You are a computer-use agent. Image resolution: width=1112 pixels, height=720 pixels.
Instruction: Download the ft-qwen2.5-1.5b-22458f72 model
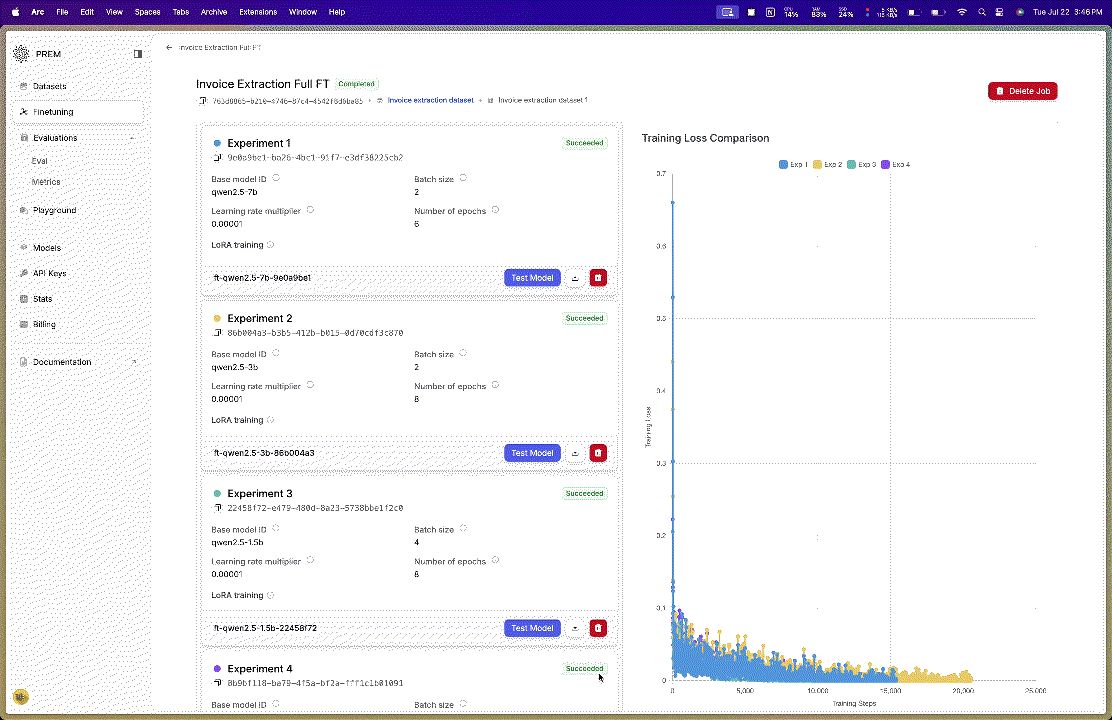575,628
